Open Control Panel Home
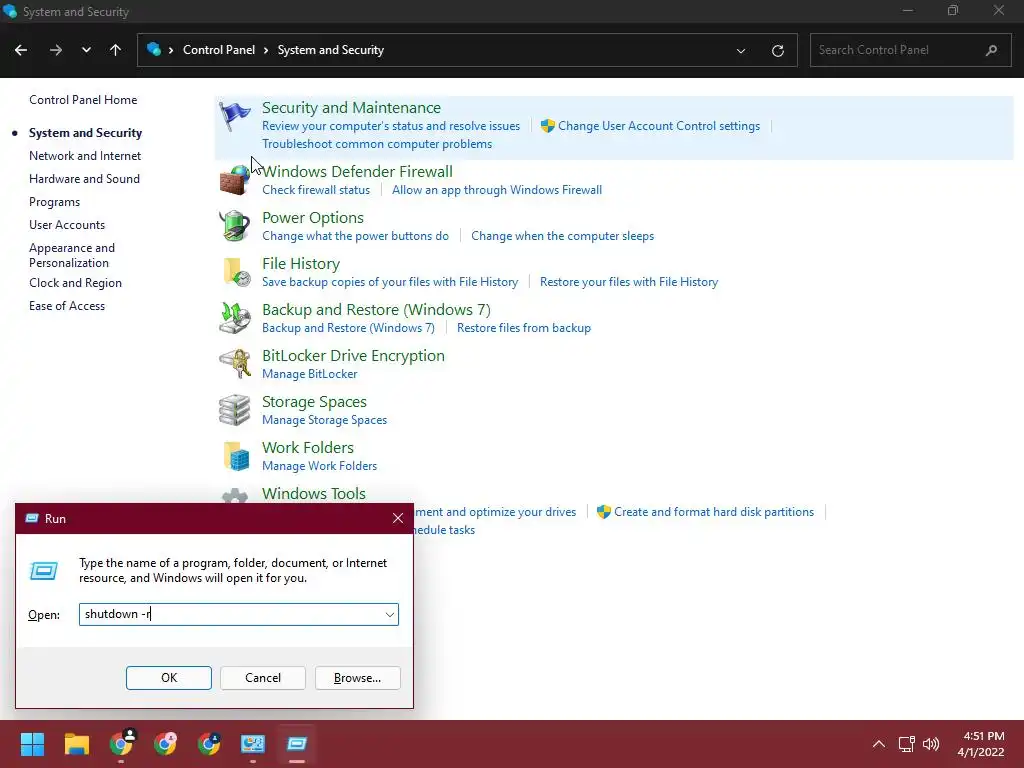Image resolution: width=1024 pixels, height=768 pixels. (x=83, y=100)
